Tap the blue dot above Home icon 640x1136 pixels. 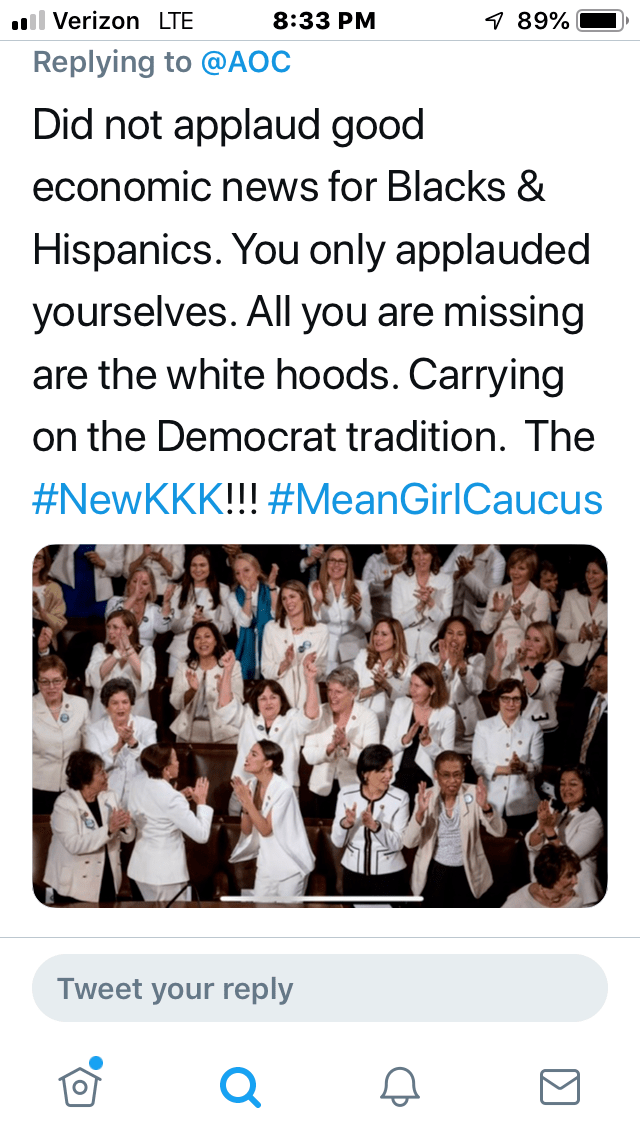click(x=96, y=1062)
